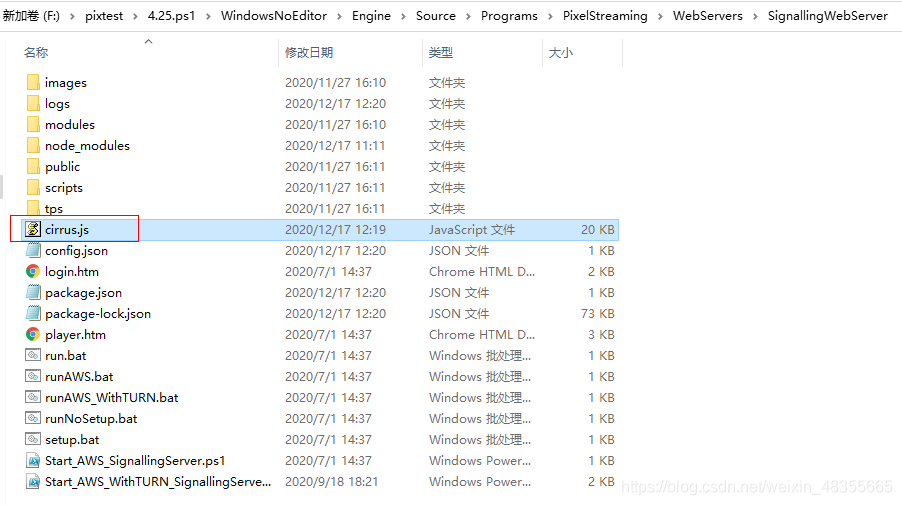Select the file name runNoSetup.bat
The width and height of the screenshot is (902, 505).
click(91, 418)
